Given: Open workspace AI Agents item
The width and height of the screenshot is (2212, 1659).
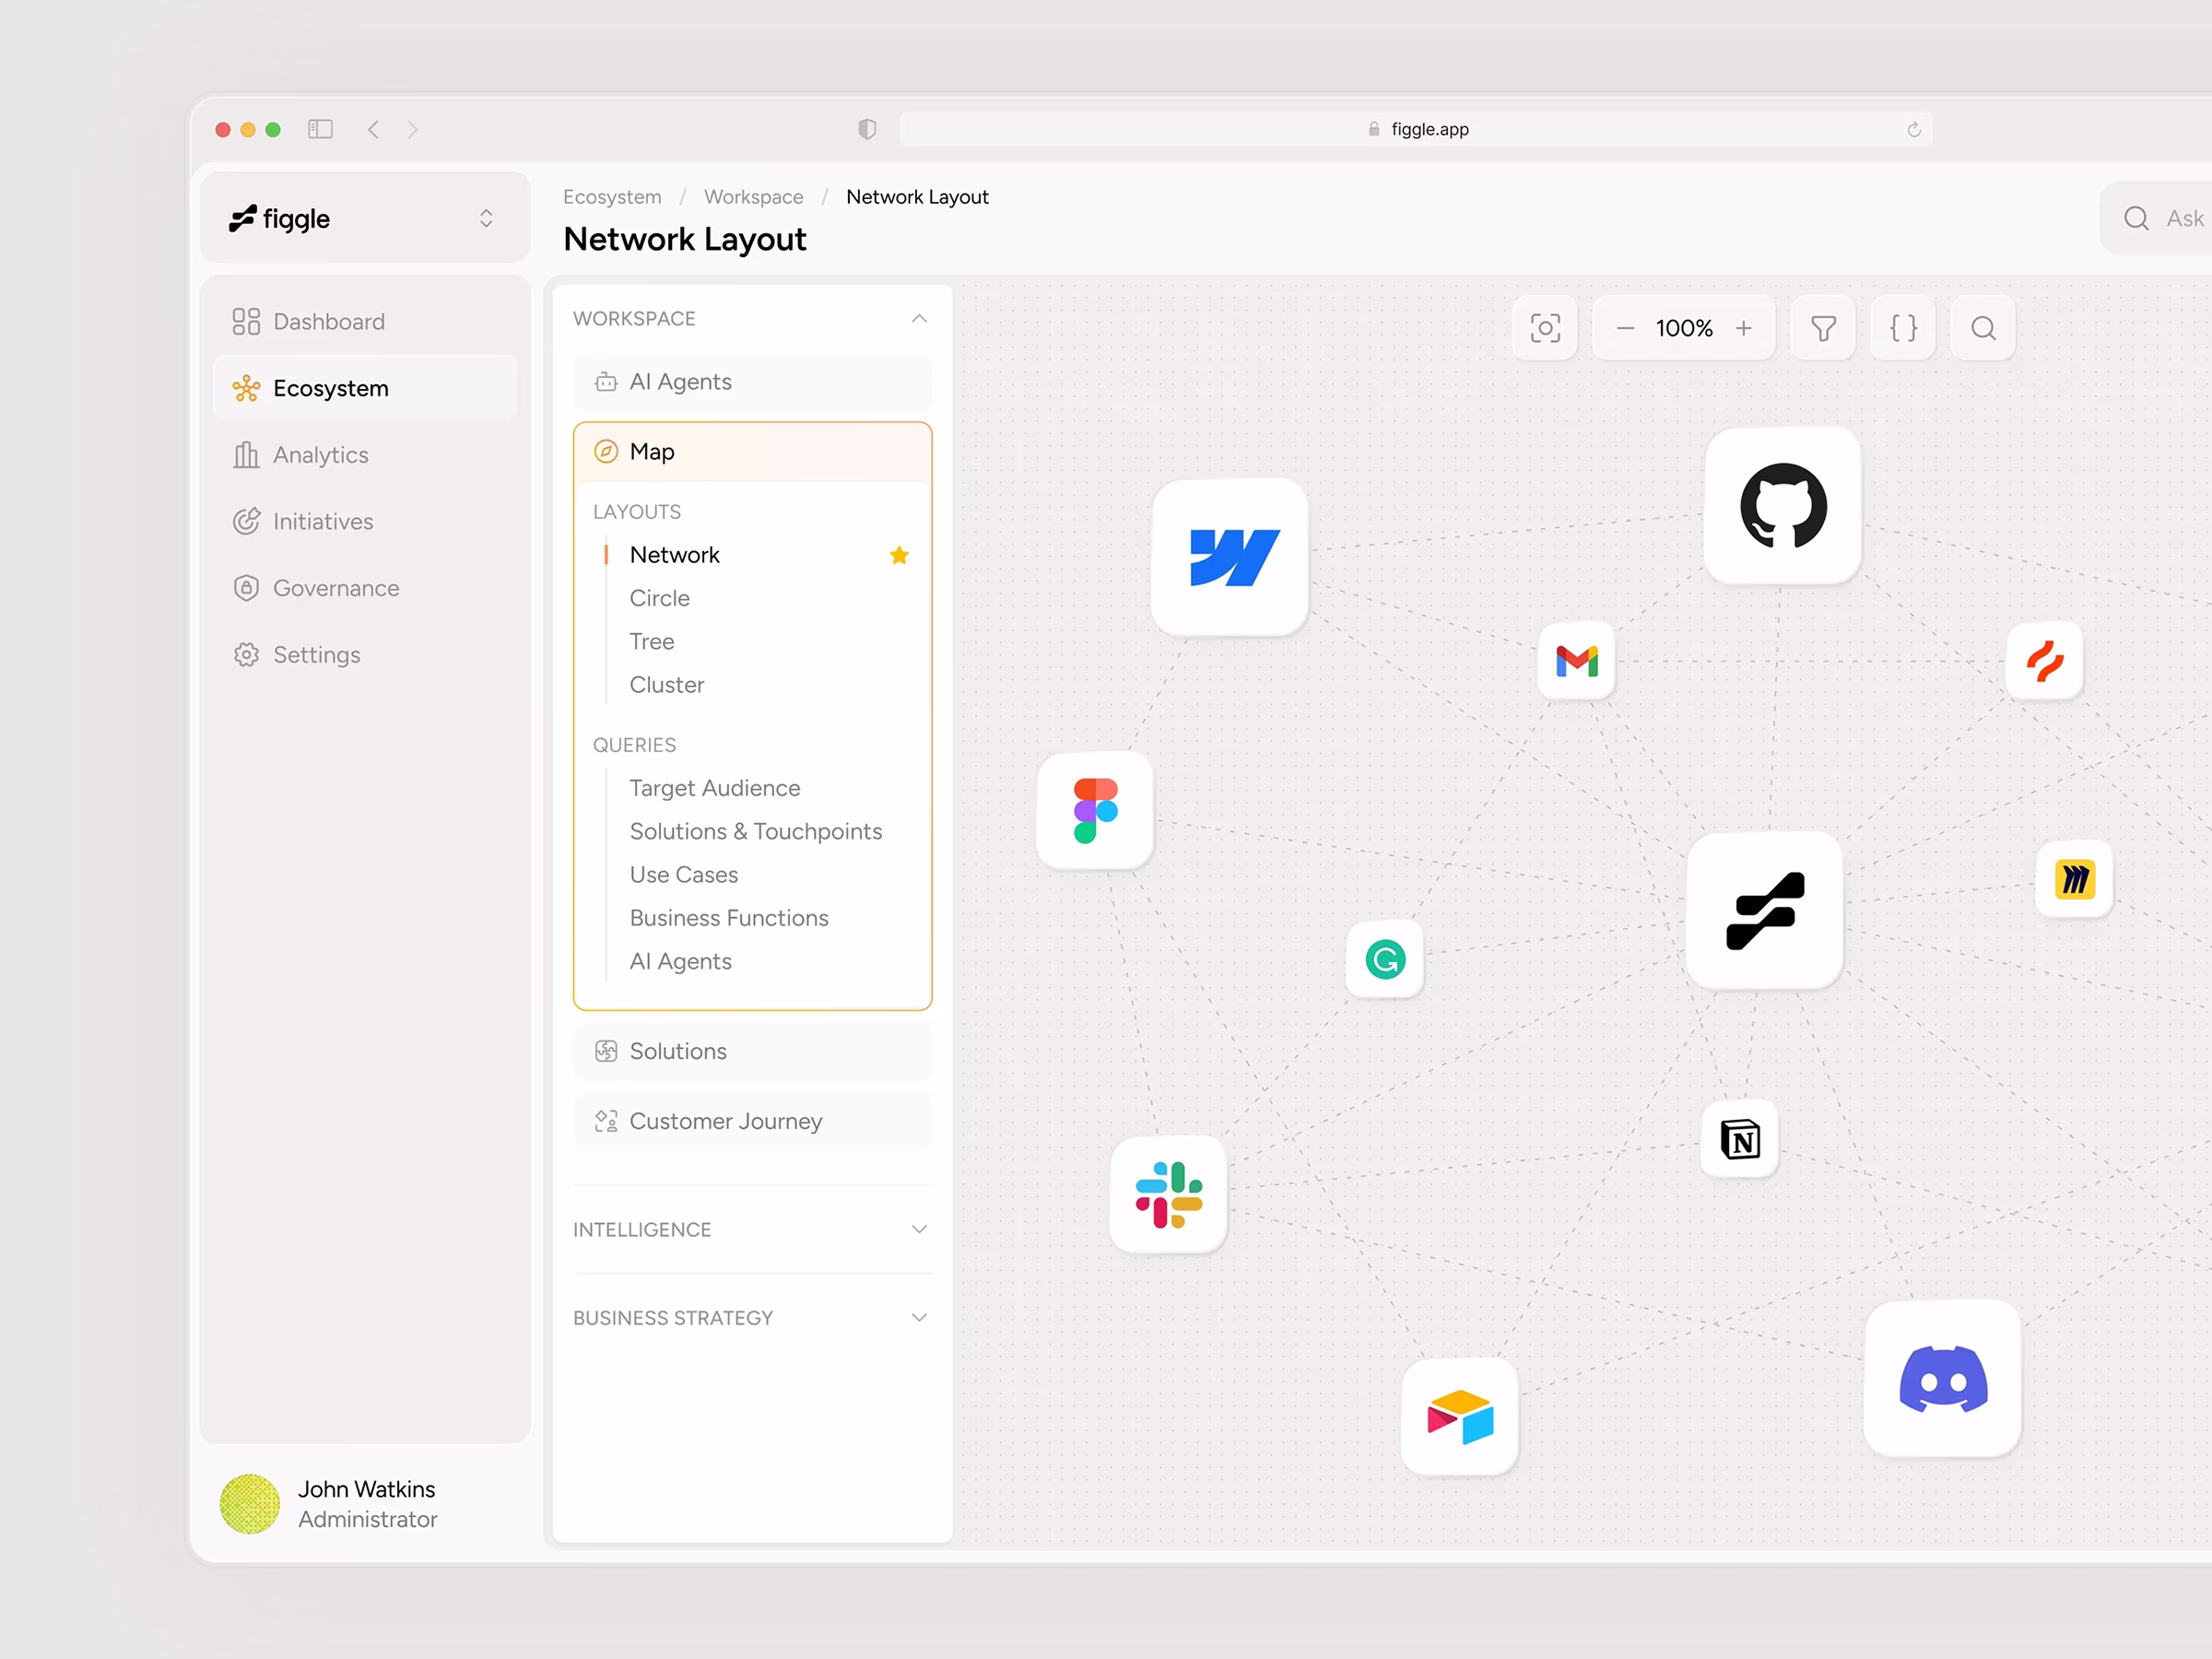Looking at the screenshot, I should (x=752, y=382).
